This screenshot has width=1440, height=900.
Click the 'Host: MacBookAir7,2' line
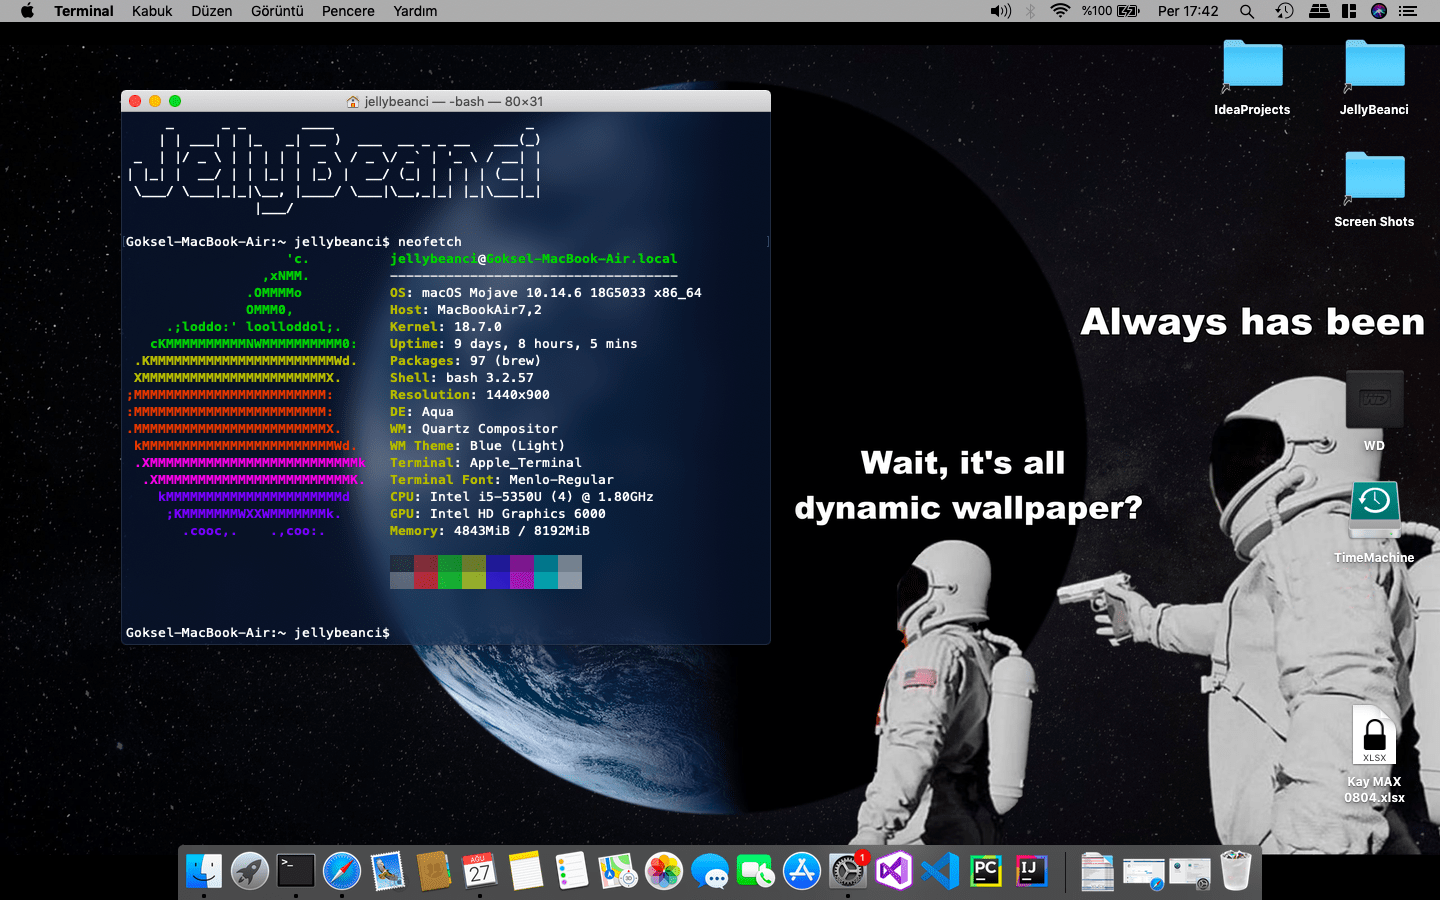[x=466, y=310]
